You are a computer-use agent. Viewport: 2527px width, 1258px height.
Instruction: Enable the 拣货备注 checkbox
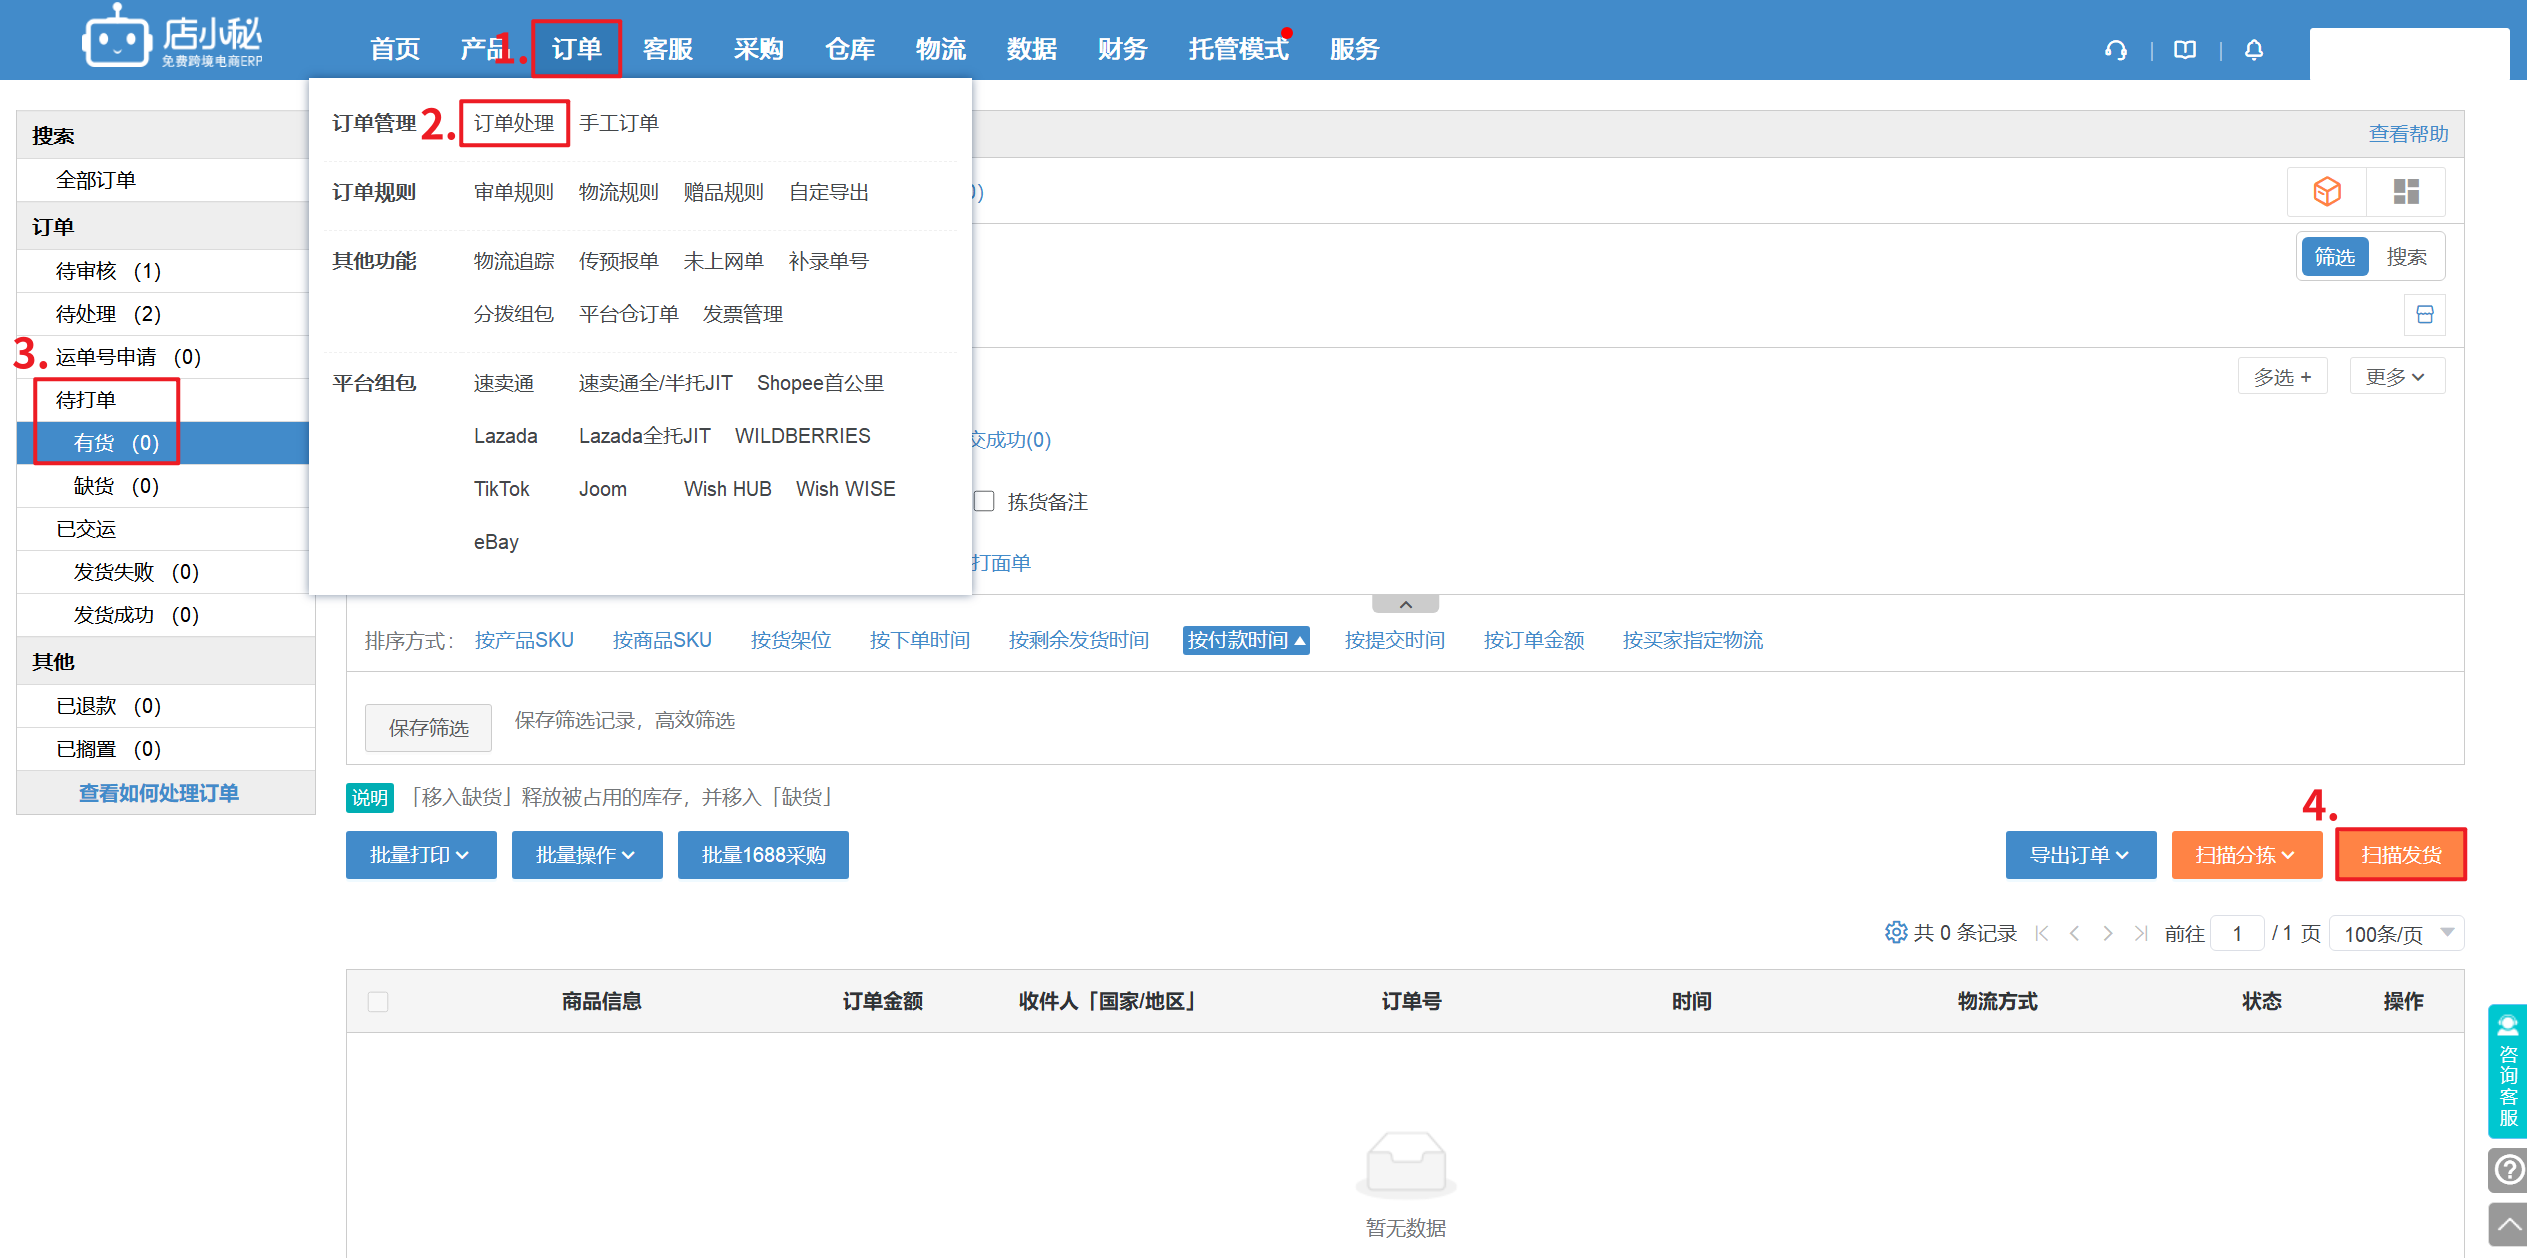[984, 501]
